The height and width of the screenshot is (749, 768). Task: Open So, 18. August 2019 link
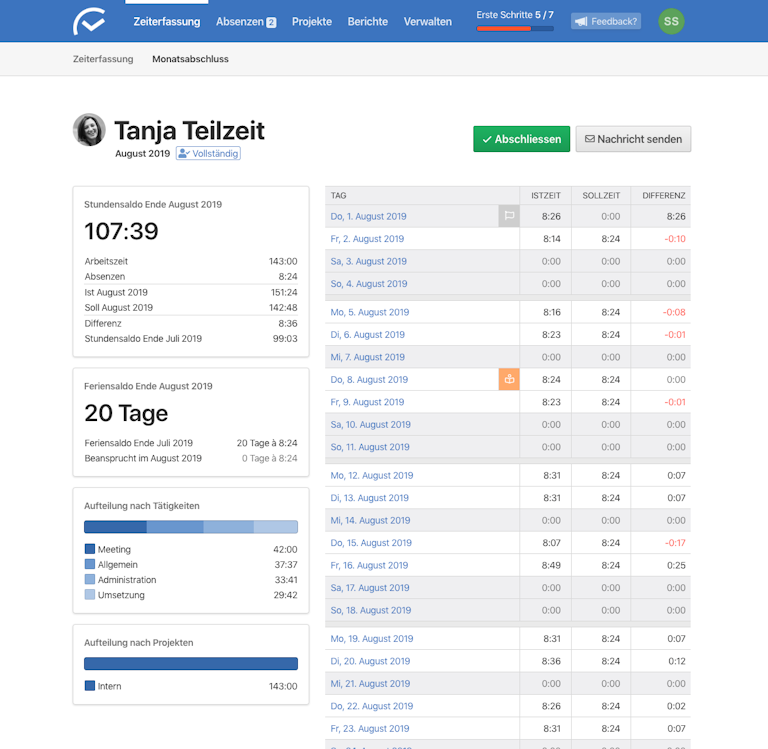370,611
